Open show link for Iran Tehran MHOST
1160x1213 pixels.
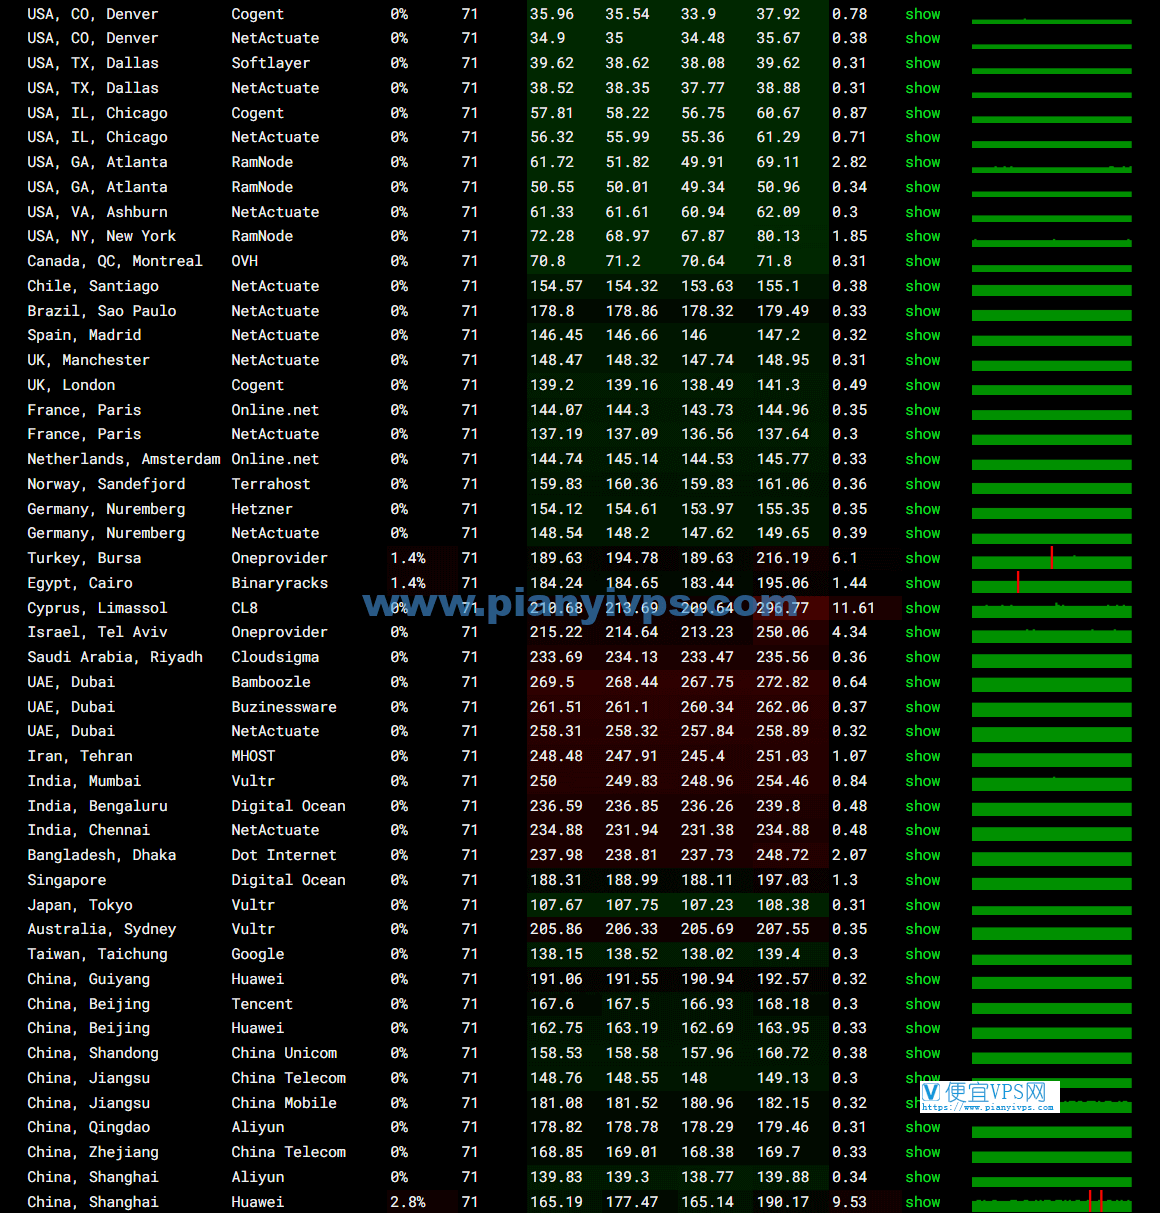(922, 756)
